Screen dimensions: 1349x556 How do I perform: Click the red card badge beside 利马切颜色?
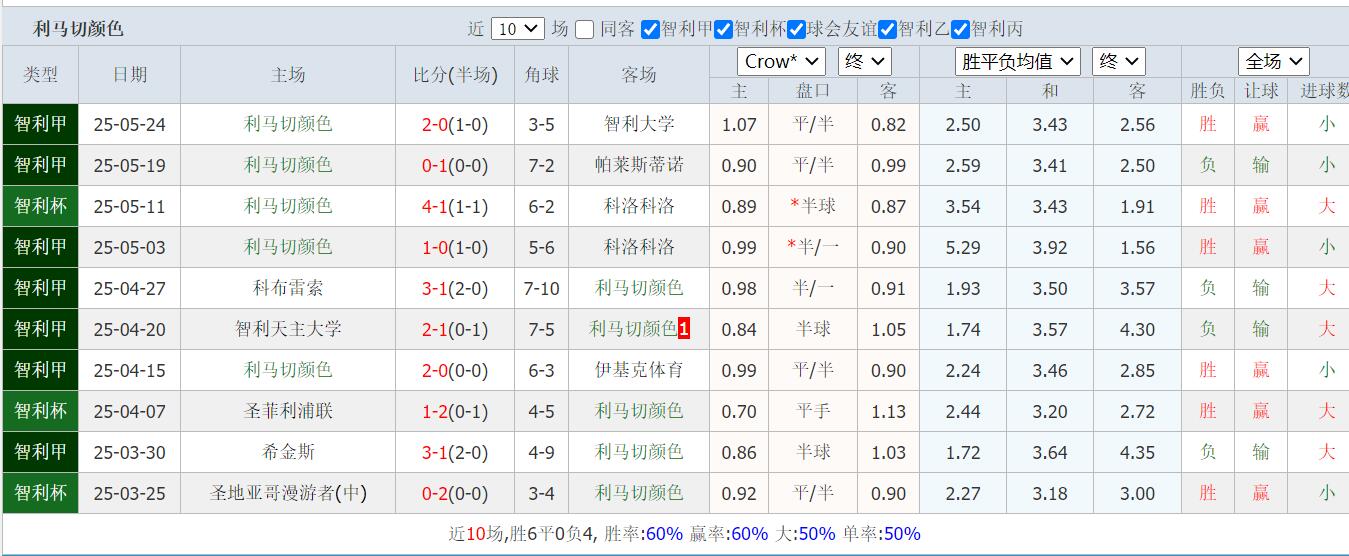tap(684, 329)
